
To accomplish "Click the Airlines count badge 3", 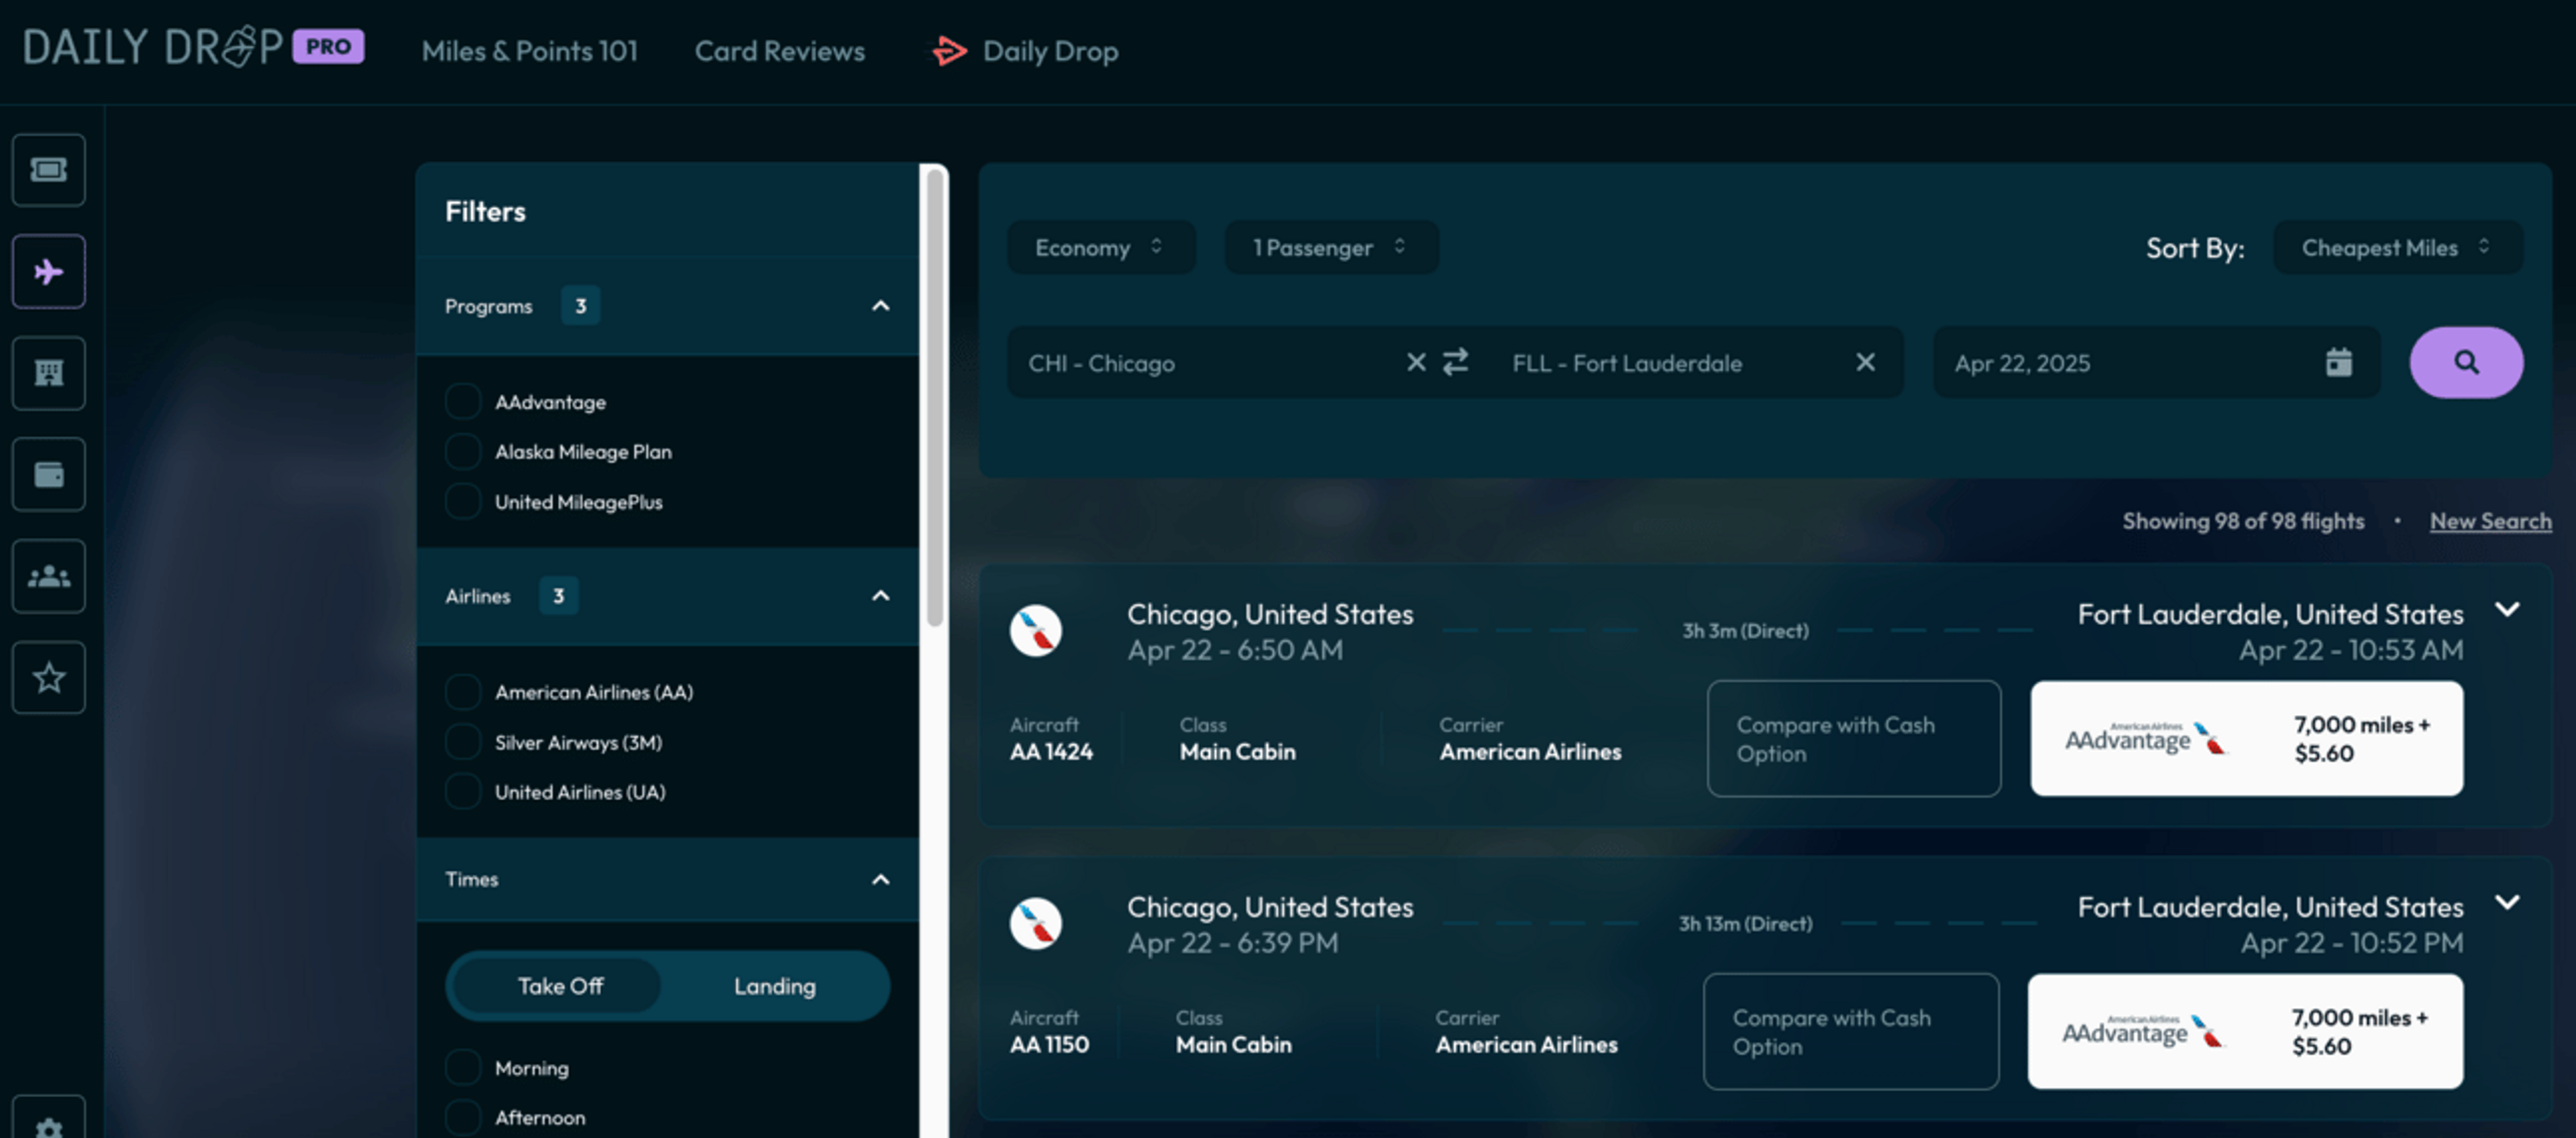I will click(558, 596).
